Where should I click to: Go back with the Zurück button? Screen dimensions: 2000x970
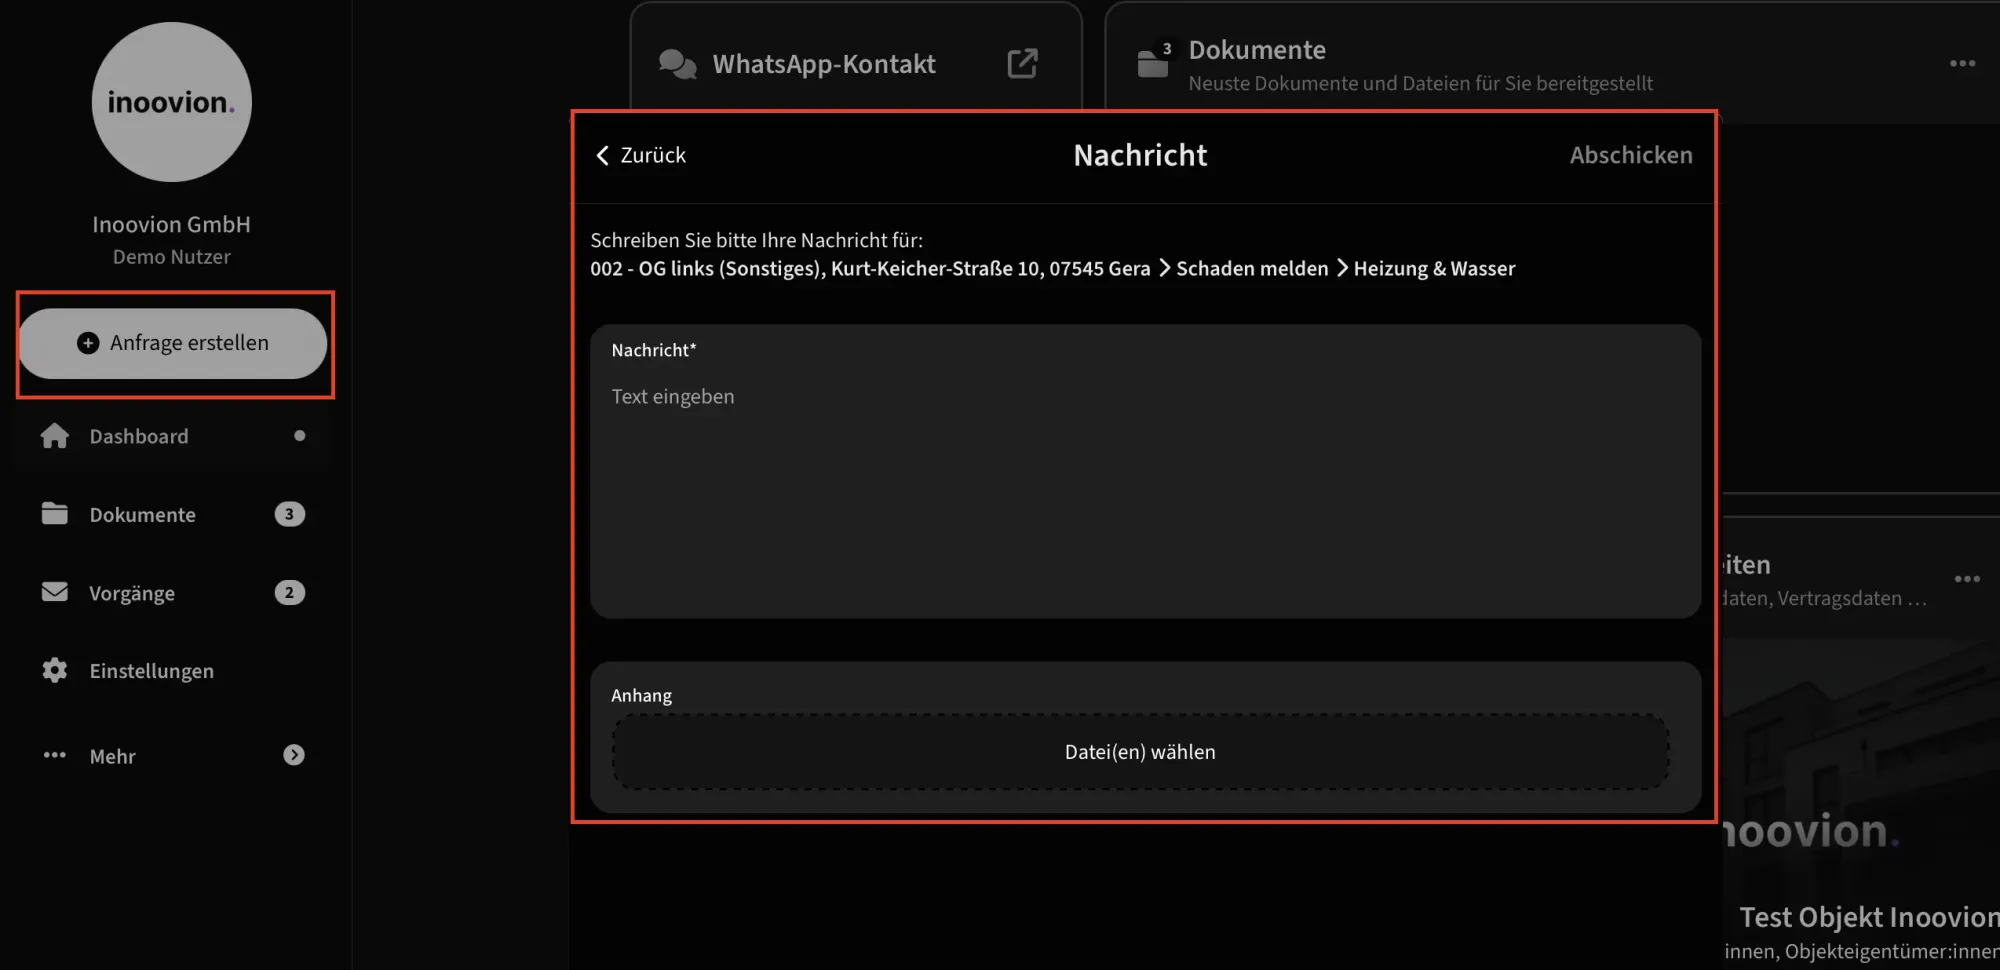pyautogui.click(x=641, y=155)
